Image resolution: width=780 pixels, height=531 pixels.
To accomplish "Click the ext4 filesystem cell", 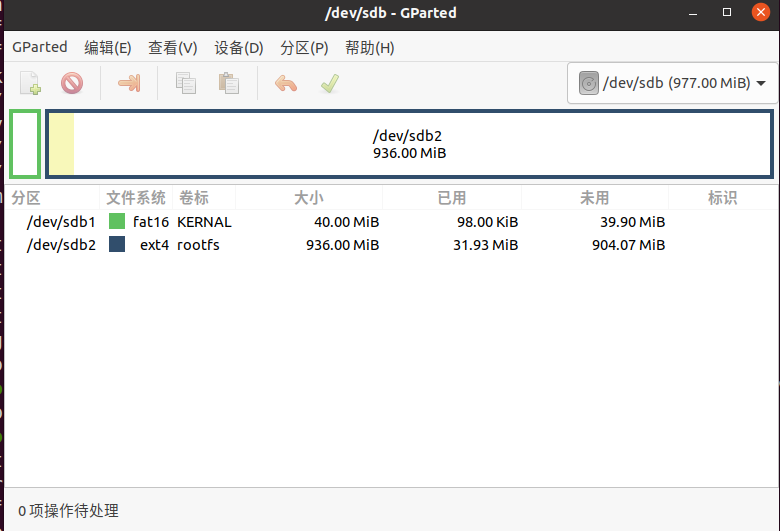I will click(x=154, y=245).
